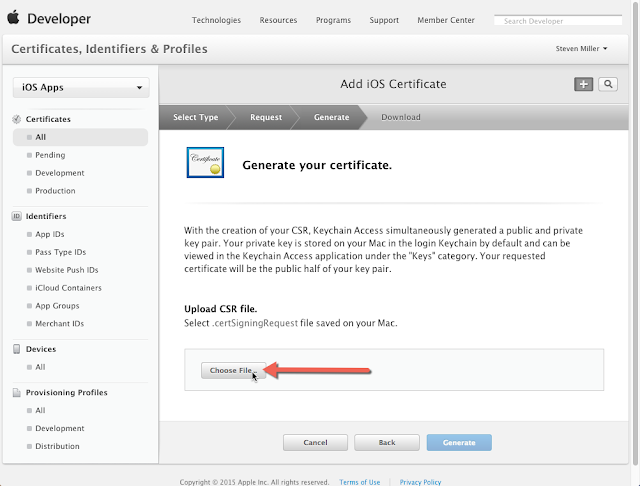Open the iOS Apps platform dropdown
Screen dimensions: 640x486
81,87
